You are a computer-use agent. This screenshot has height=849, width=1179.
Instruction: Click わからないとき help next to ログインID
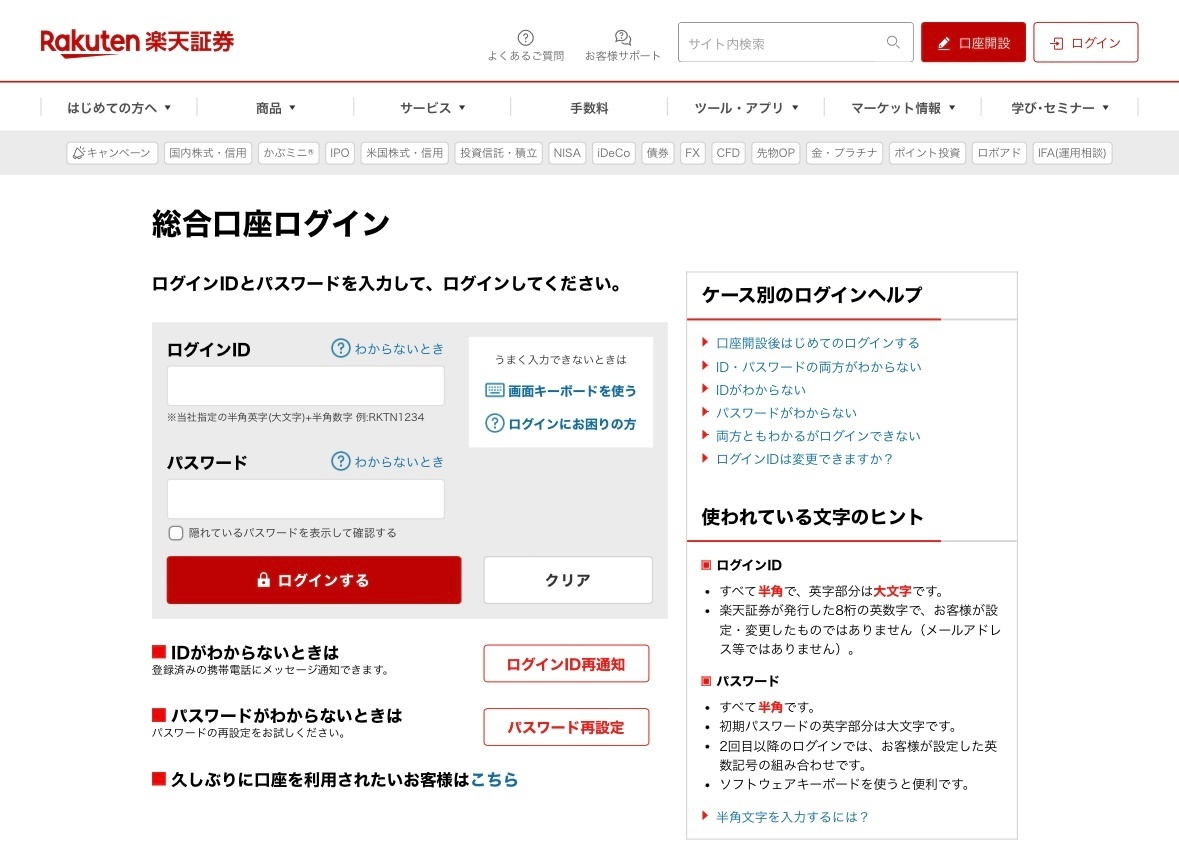pyautogui.click(x=387, y=348)
